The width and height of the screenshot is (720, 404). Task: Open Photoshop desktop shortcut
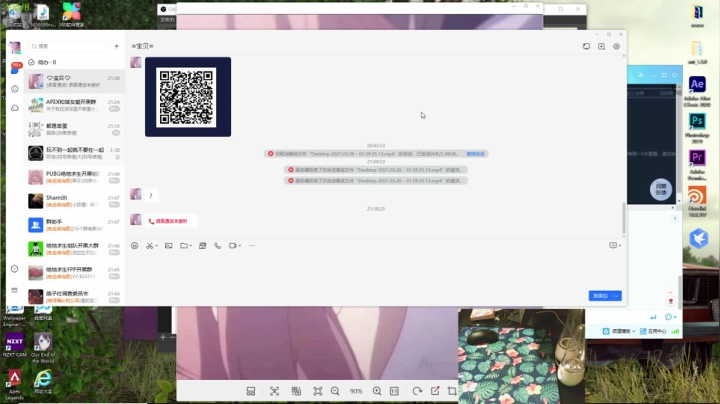point(697,129)
